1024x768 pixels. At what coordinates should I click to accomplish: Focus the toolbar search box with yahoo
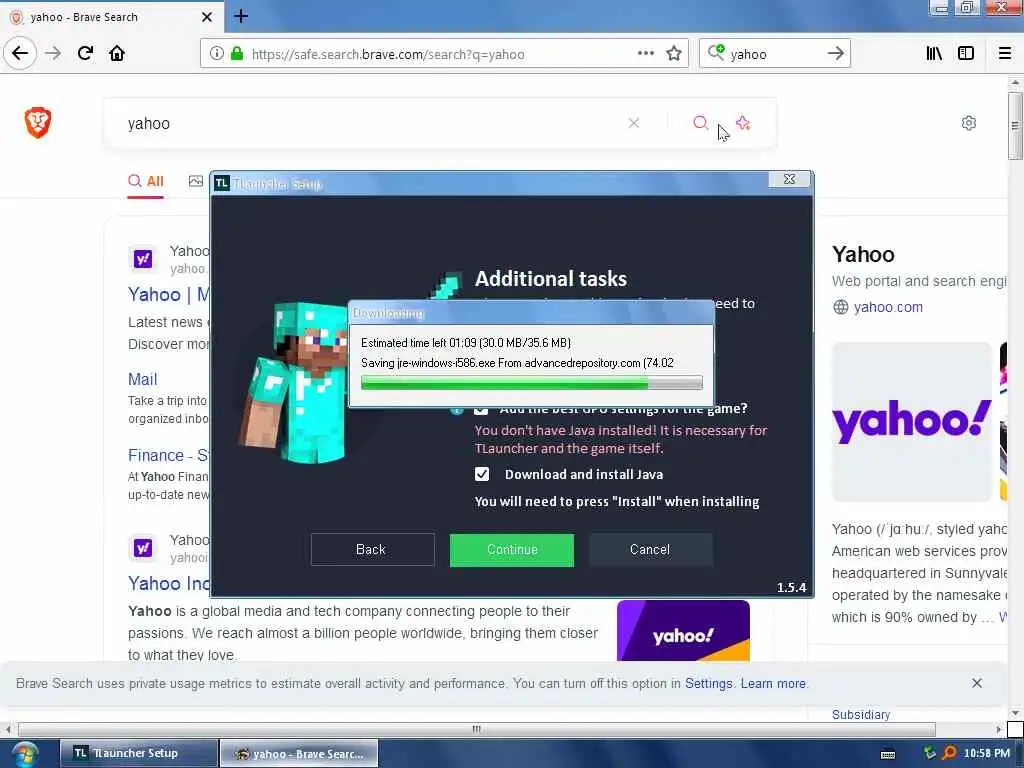click(x=774, y=54)
